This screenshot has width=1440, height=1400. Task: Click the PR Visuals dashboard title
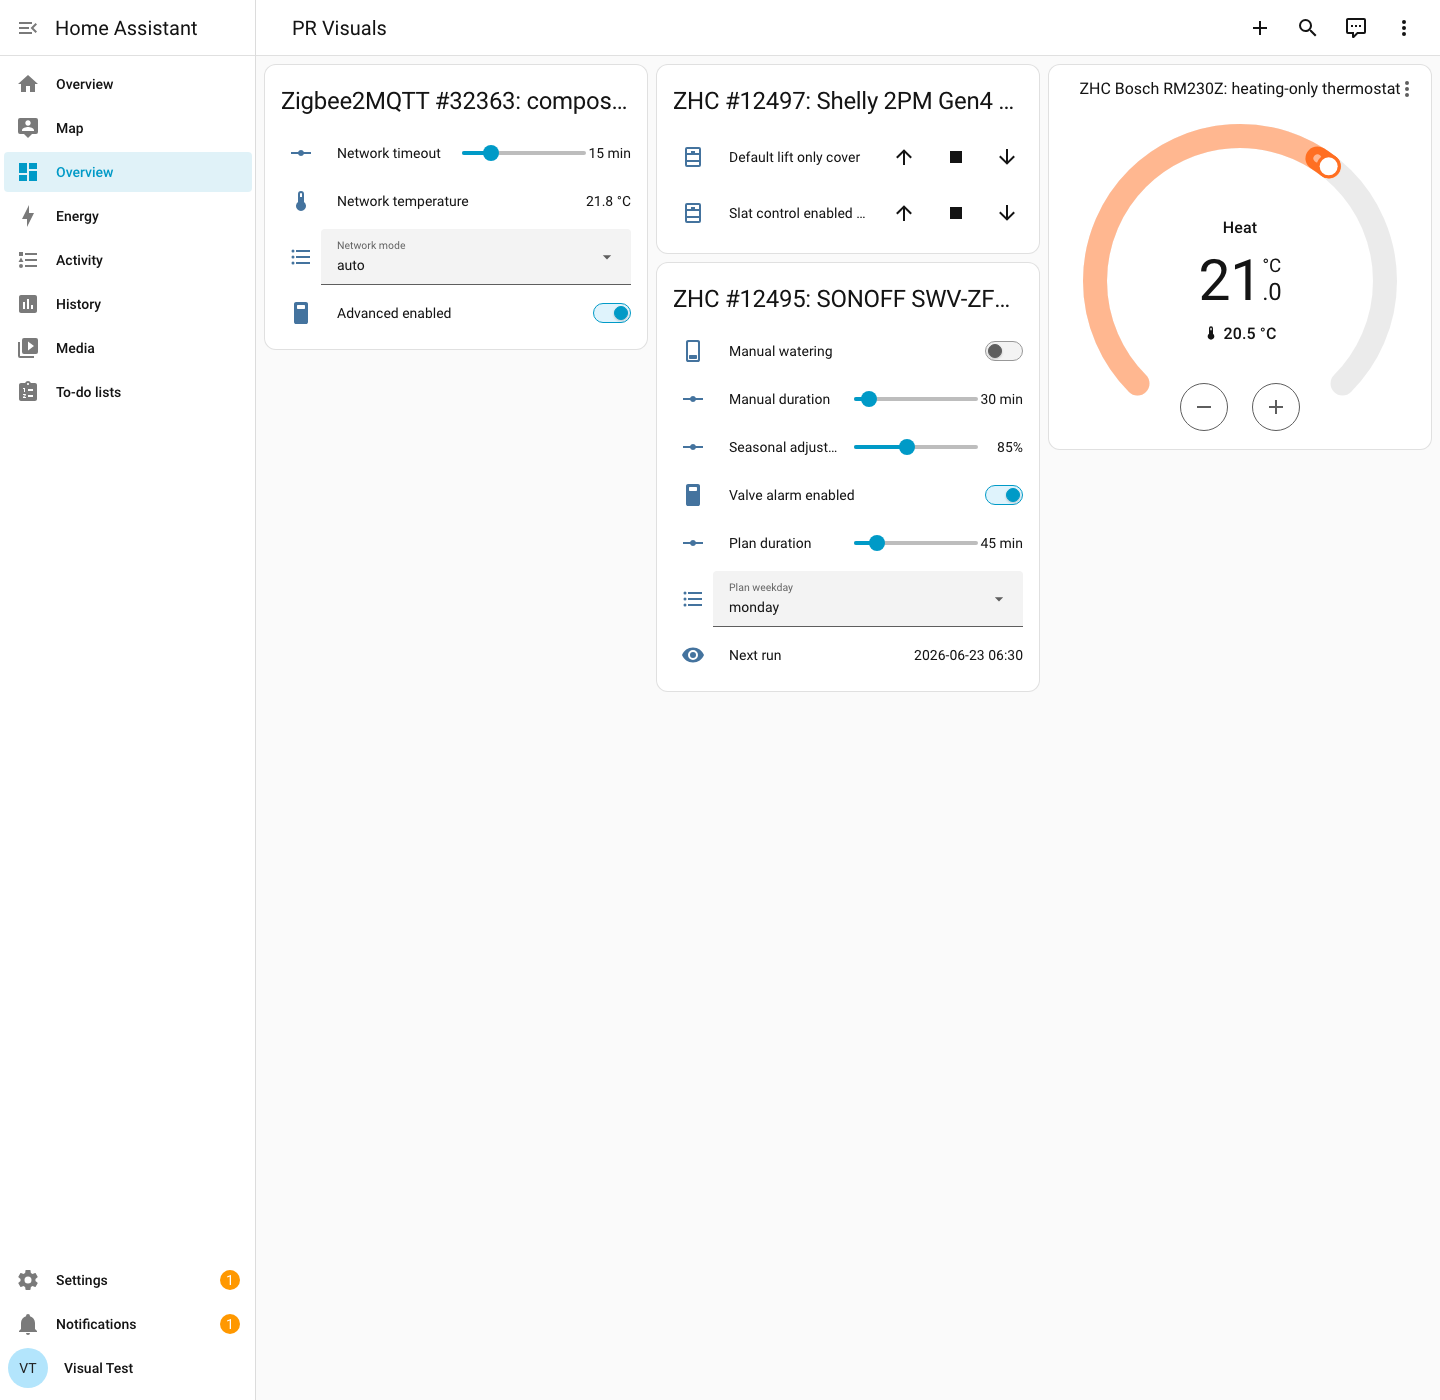[x=339, y=28]
